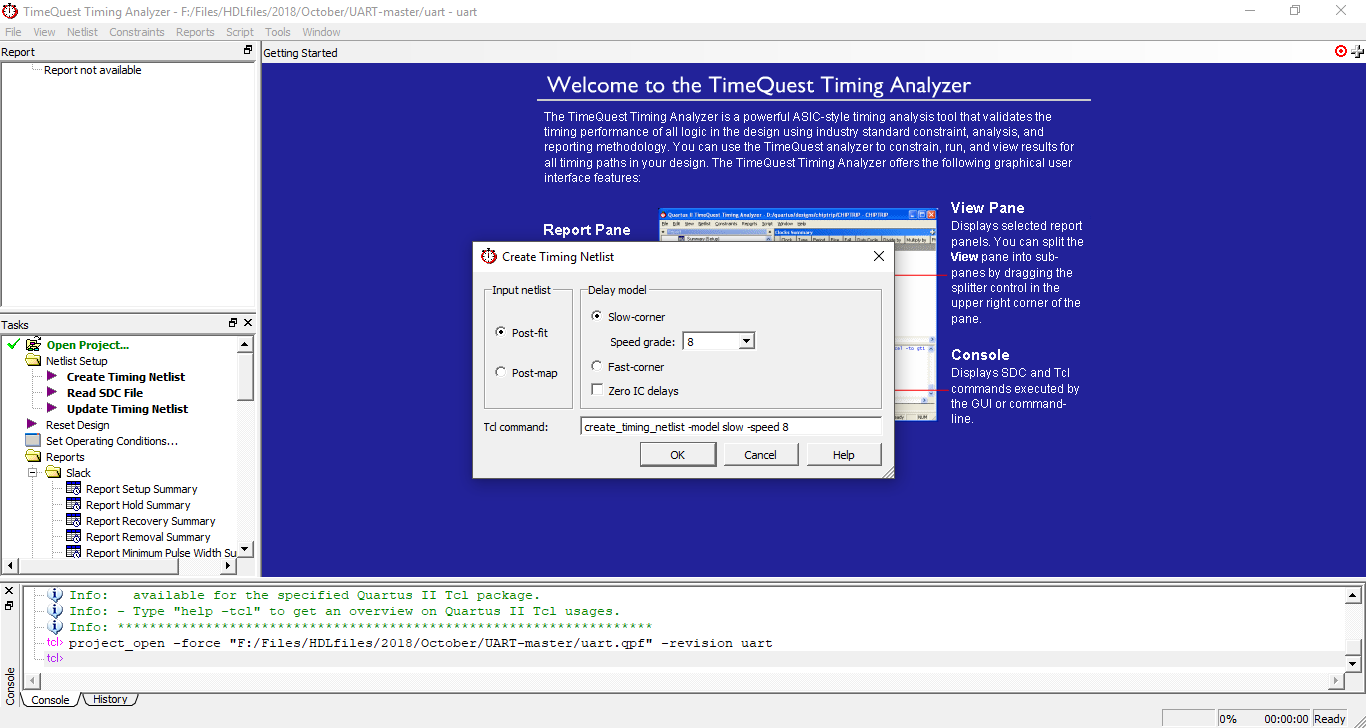Choose the Slow-corner delay model
The width and height of the screenshot is (1366, 728).
pyautogui.click(x=597, y=316)
